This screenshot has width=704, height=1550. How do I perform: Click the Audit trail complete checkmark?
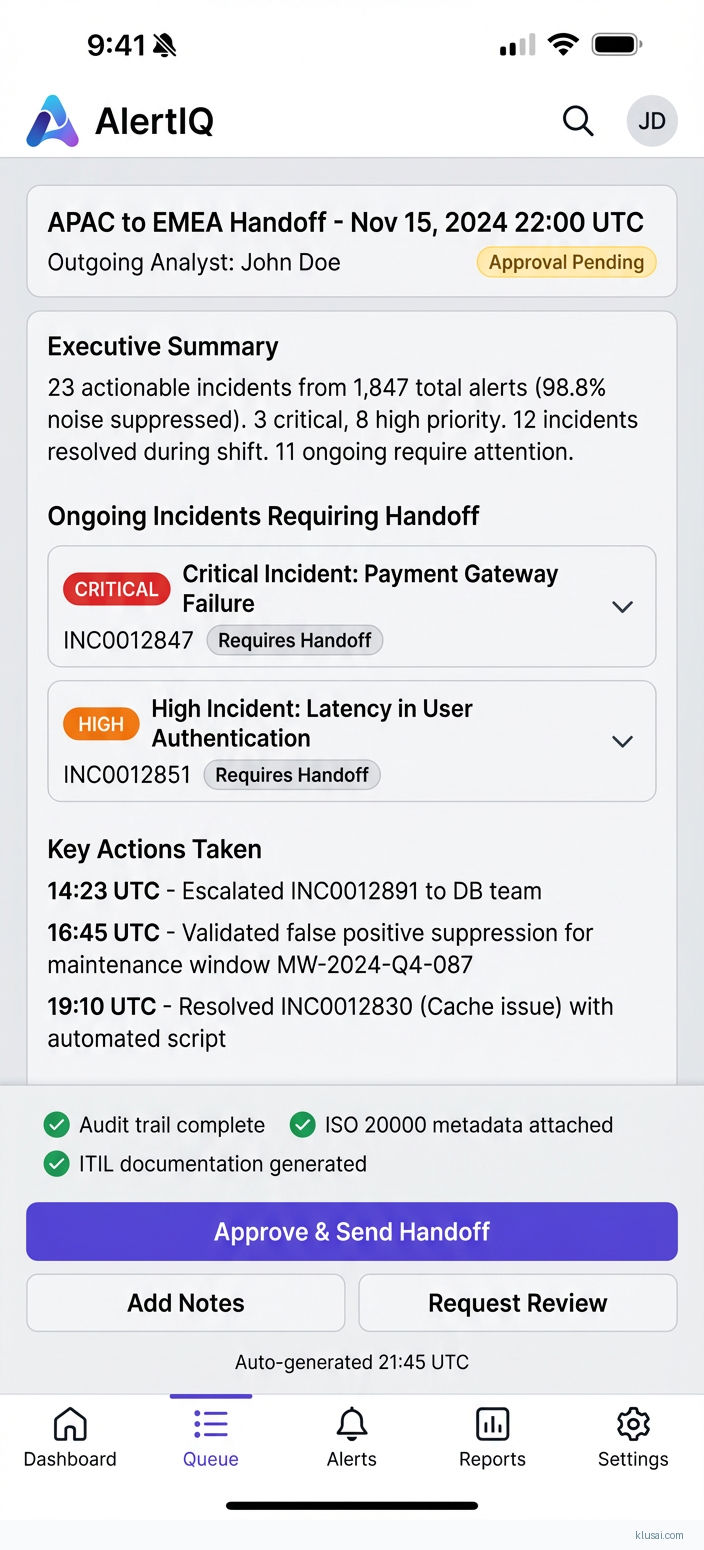click(57, 1124)
